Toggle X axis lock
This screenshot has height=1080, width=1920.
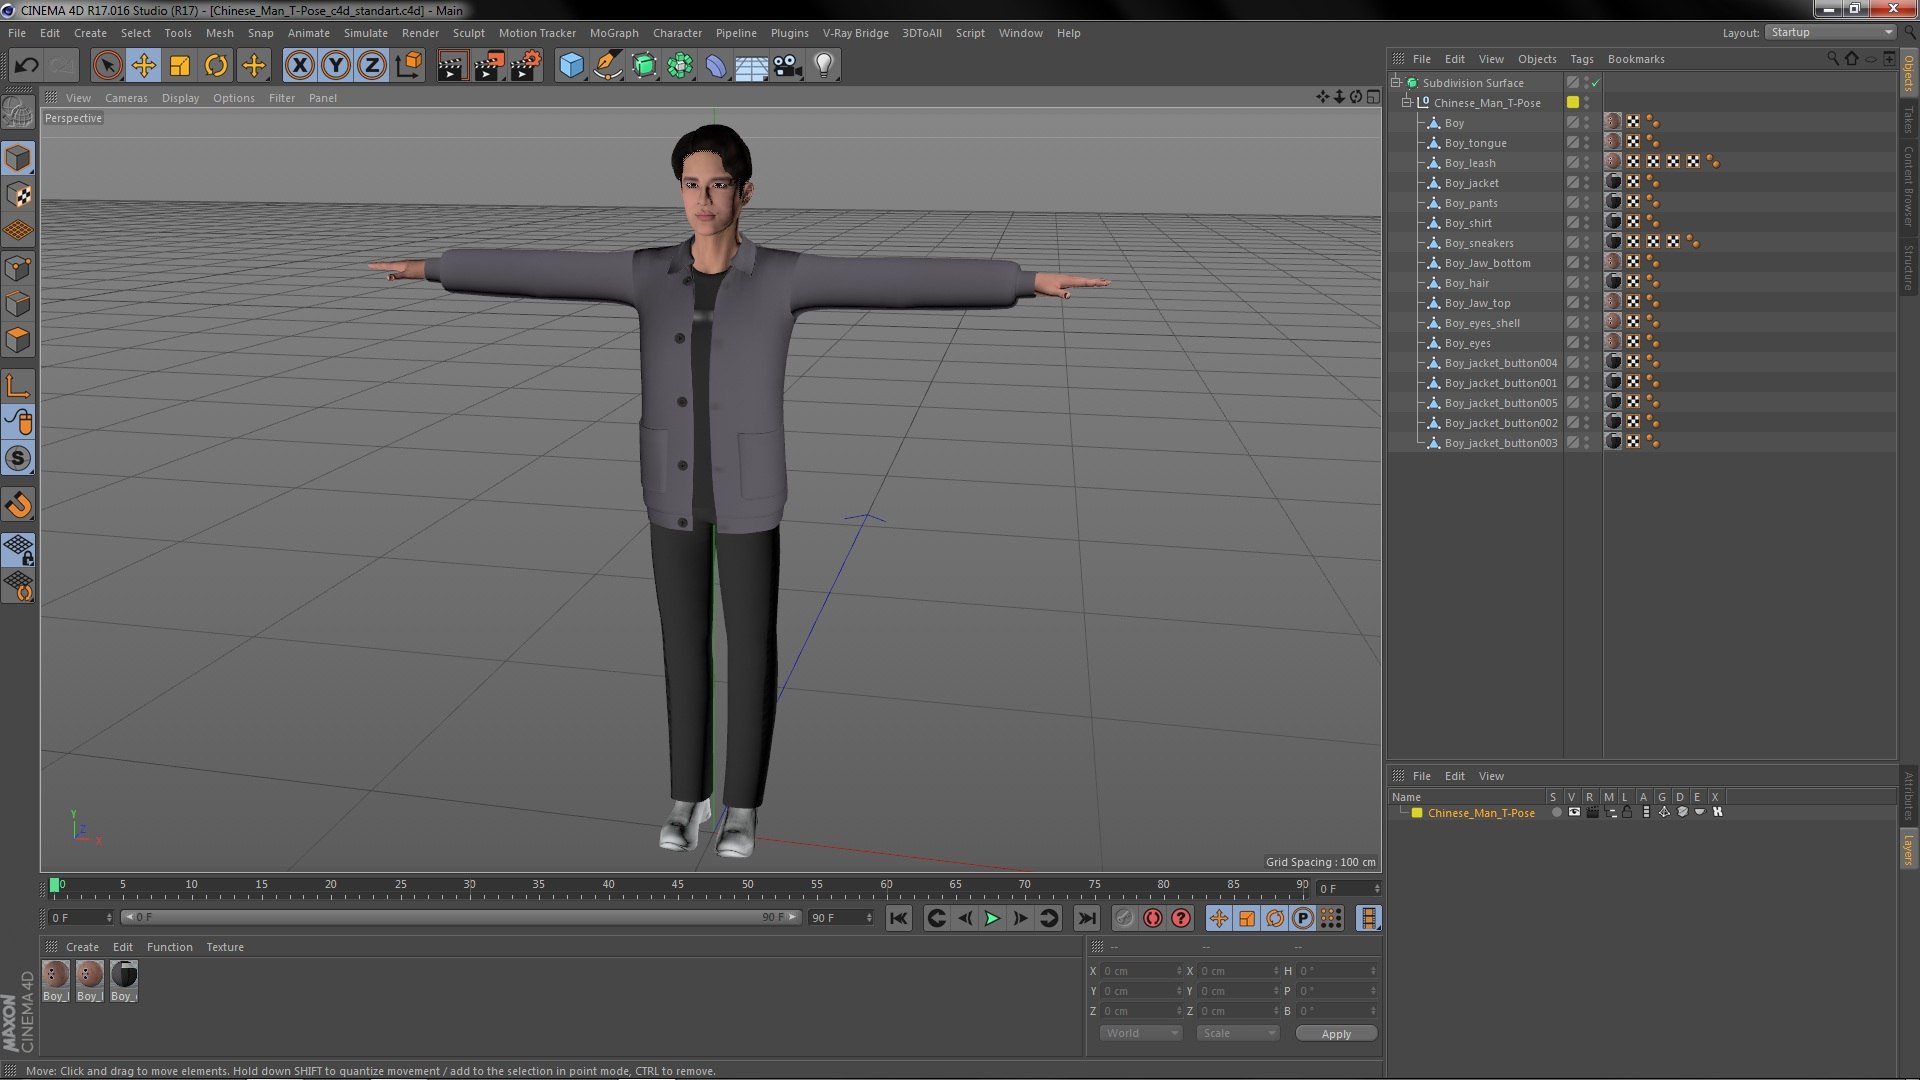pyautogui.click(x=299, y=66)
